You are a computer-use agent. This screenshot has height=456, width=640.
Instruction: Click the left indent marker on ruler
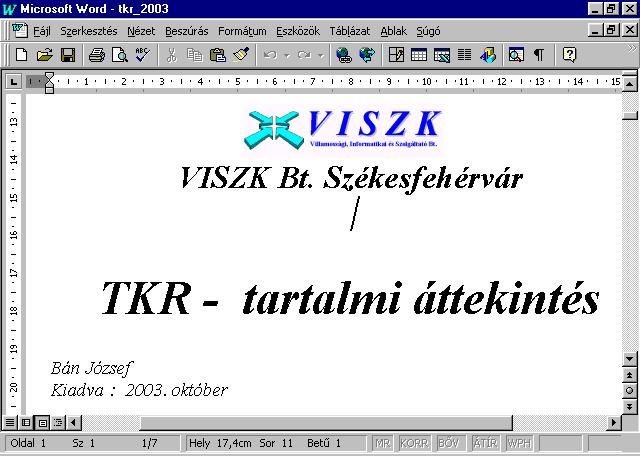point(49,89)
